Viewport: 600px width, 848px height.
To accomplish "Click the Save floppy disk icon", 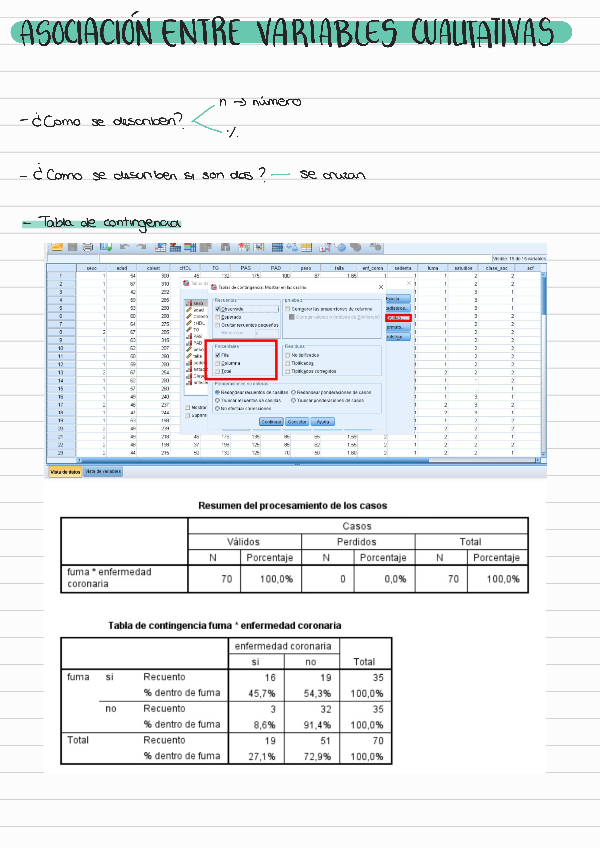I will coord(73,247).
